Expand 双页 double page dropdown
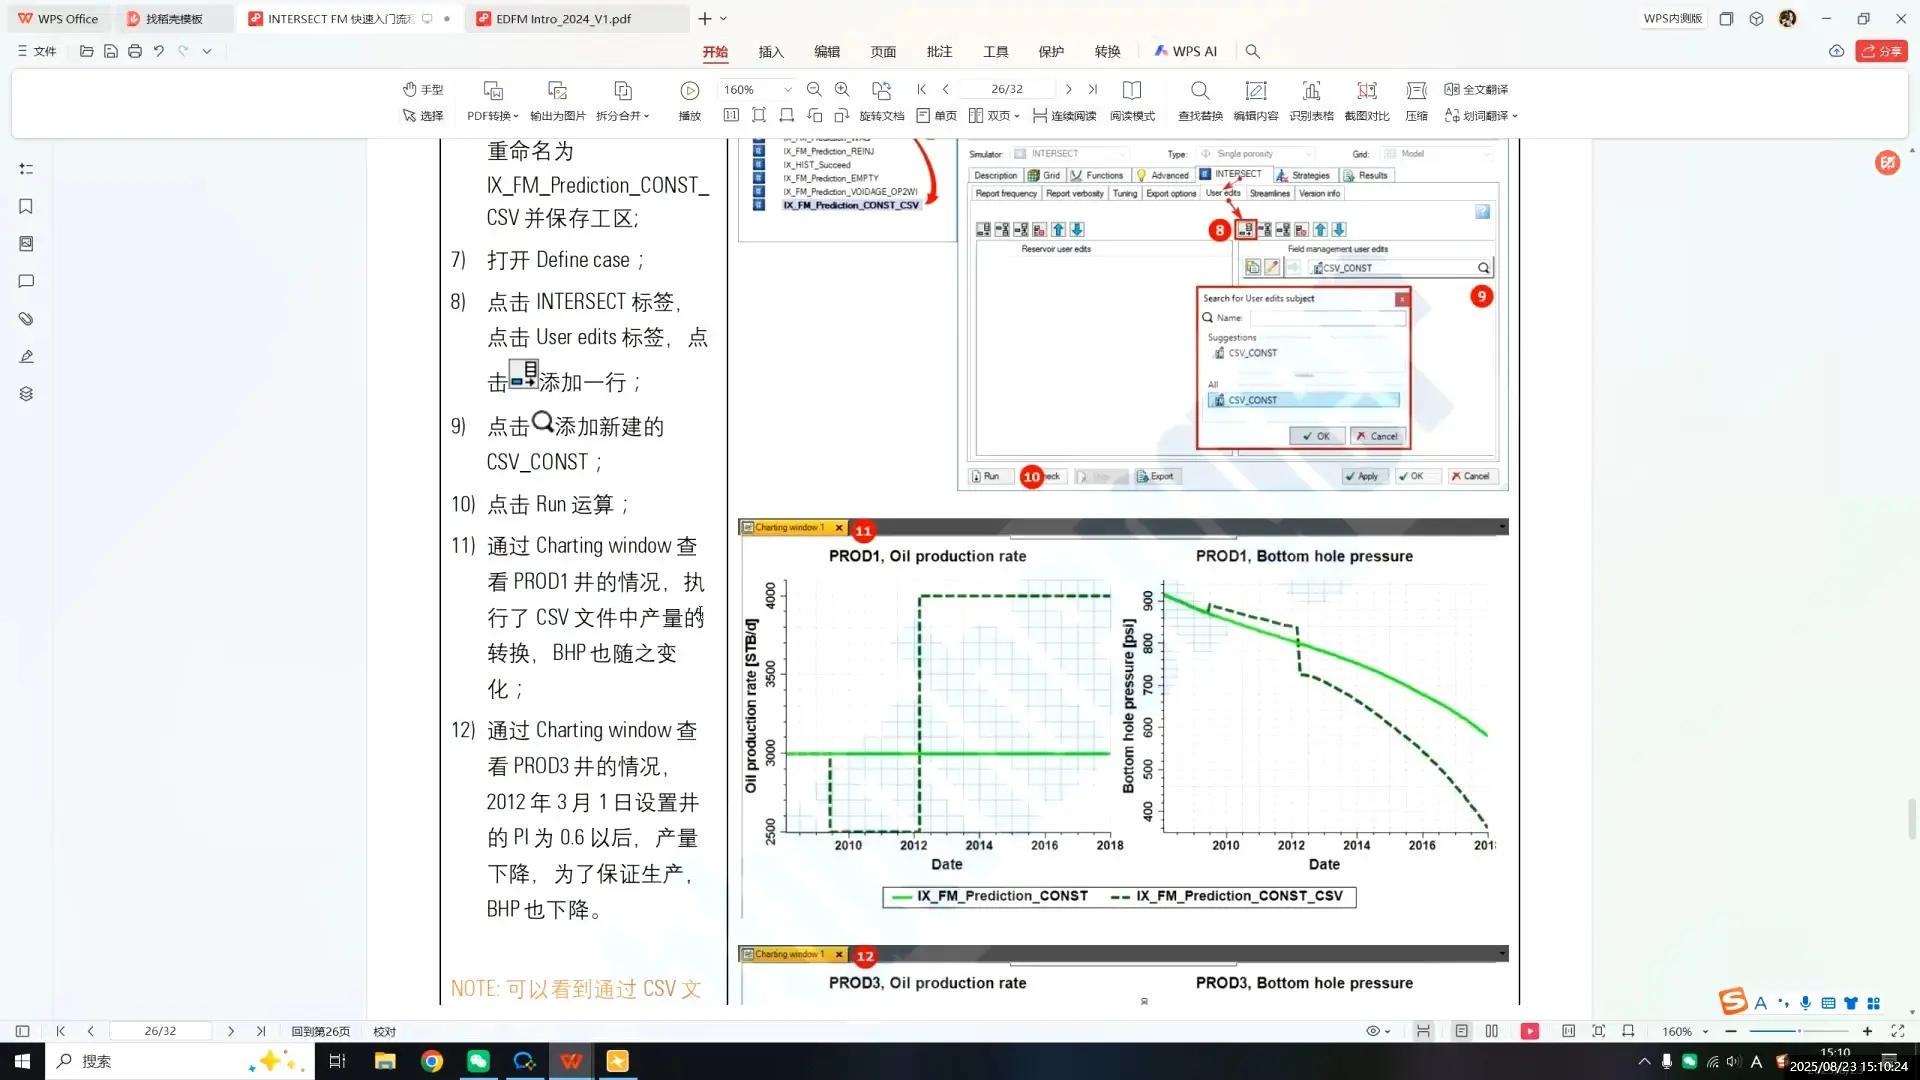 (x=1017, y=116)
